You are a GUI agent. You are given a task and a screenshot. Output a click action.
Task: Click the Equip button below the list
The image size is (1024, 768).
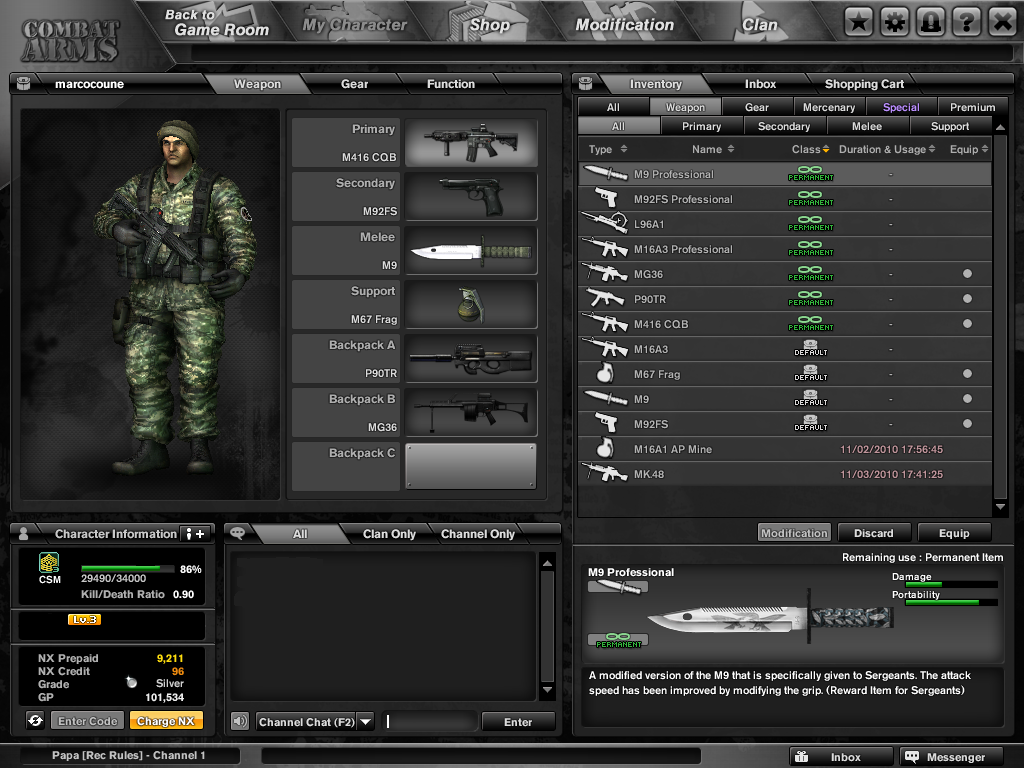pyautogui.click(x=953, y=533)
